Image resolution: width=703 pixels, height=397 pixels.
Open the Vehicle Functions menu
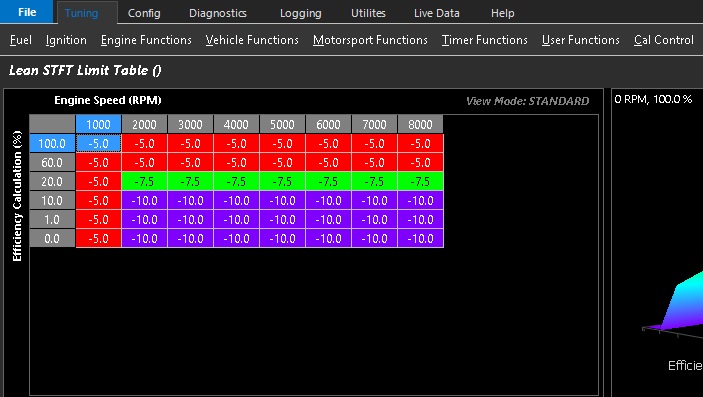(252, 40)
